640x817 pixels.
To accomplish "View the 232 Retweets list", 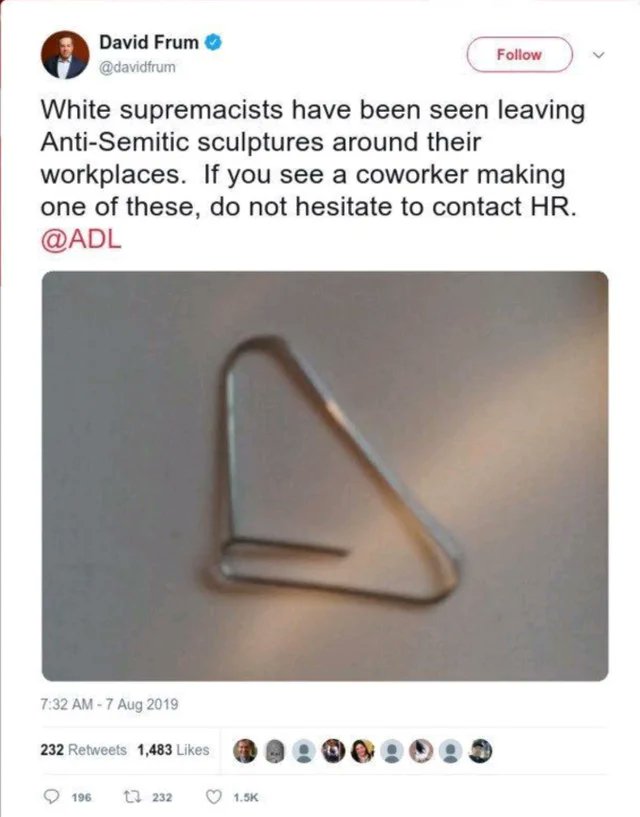I will 83,750.
